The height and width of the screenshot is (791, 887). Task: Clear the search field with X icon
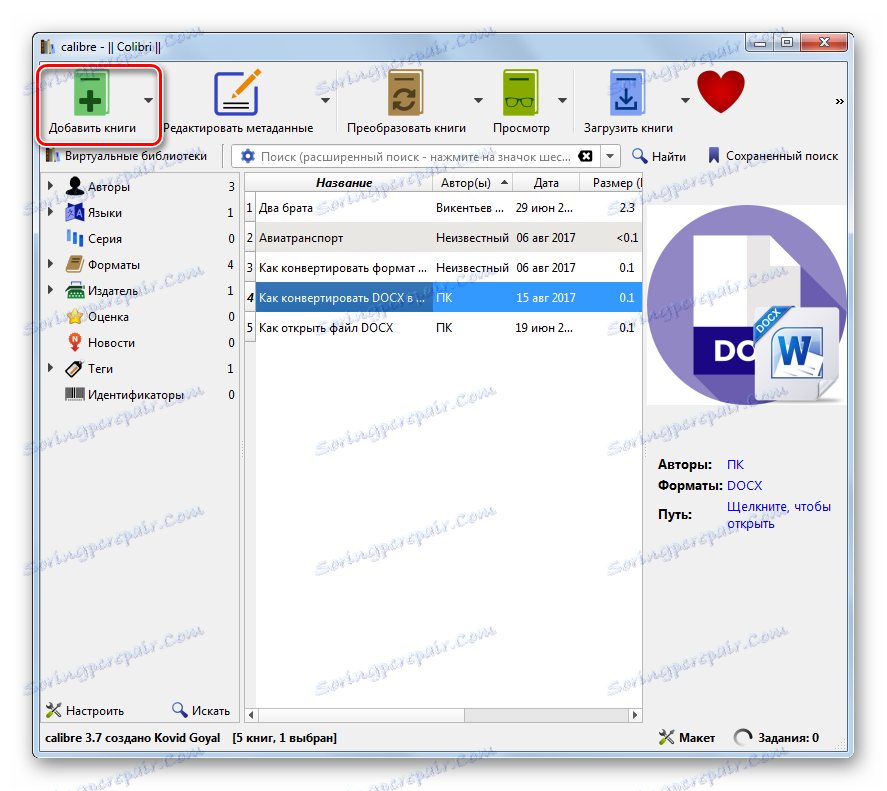pyautogui.click(x=585, y=156)
